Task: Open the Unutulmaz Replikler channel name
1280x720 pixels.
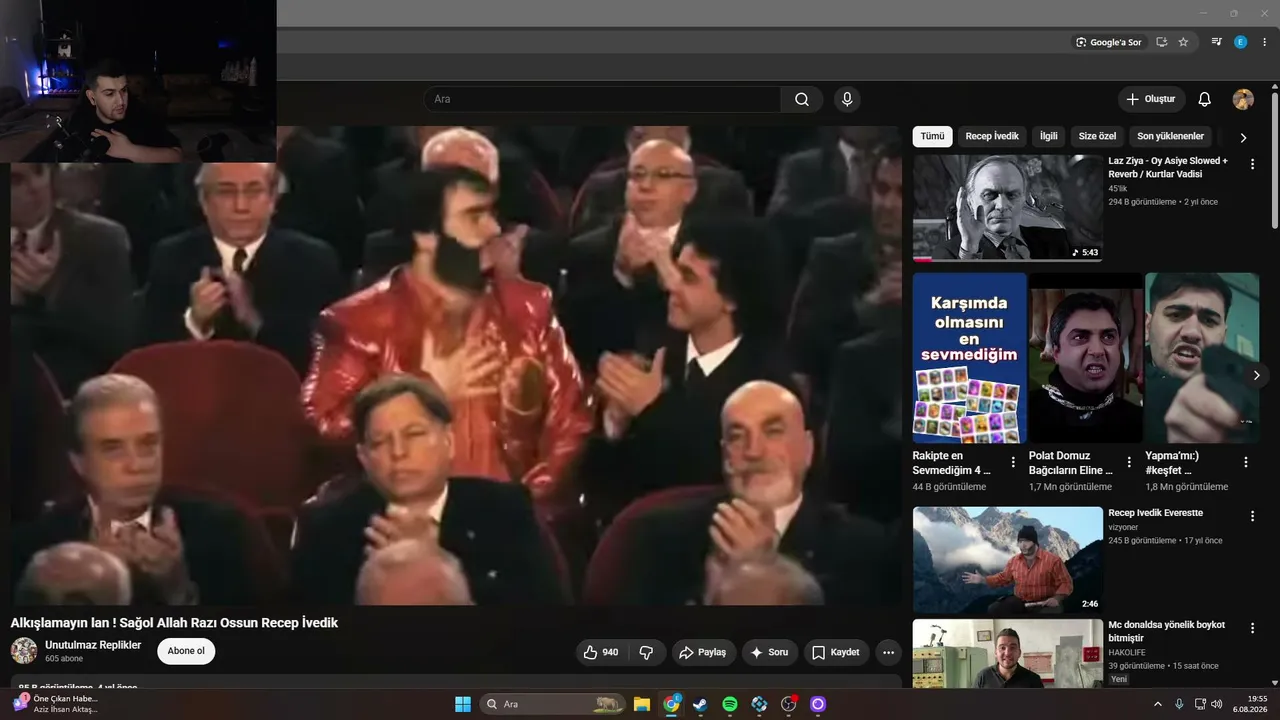Action: click(x=93, y=645)
